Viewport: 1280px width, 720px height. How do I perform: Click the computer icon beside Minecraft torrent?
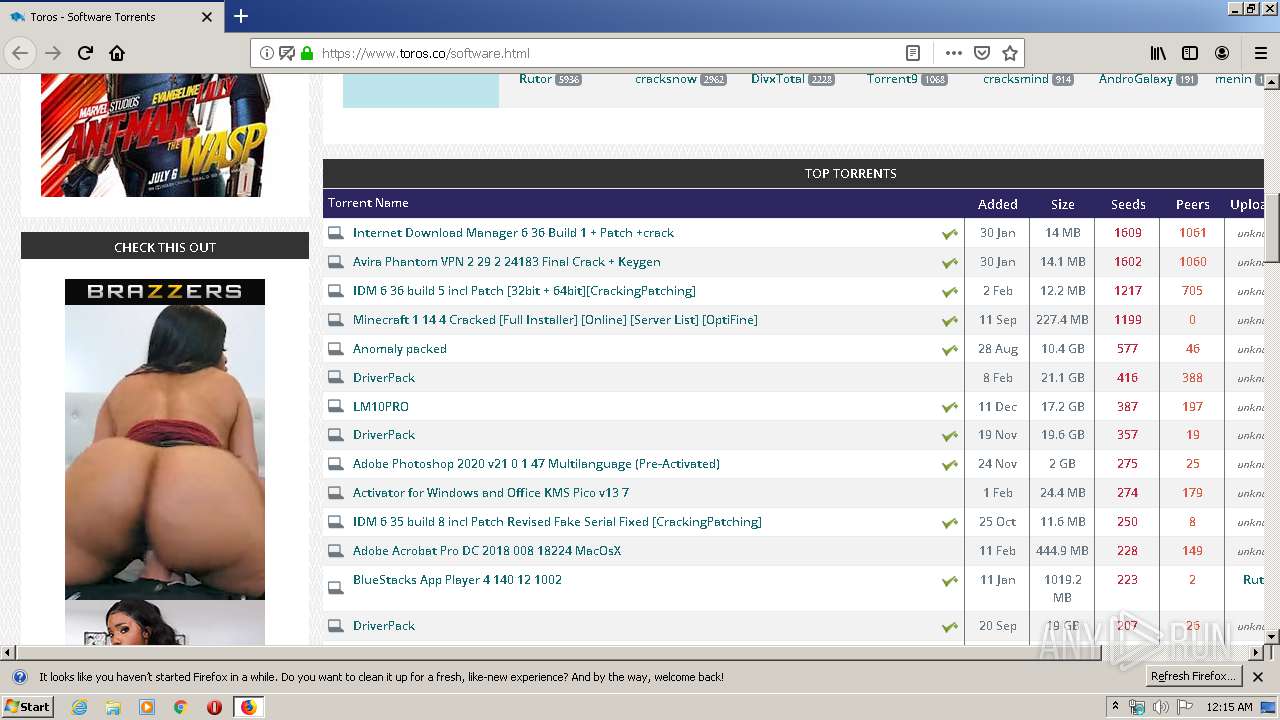(336, 320)
